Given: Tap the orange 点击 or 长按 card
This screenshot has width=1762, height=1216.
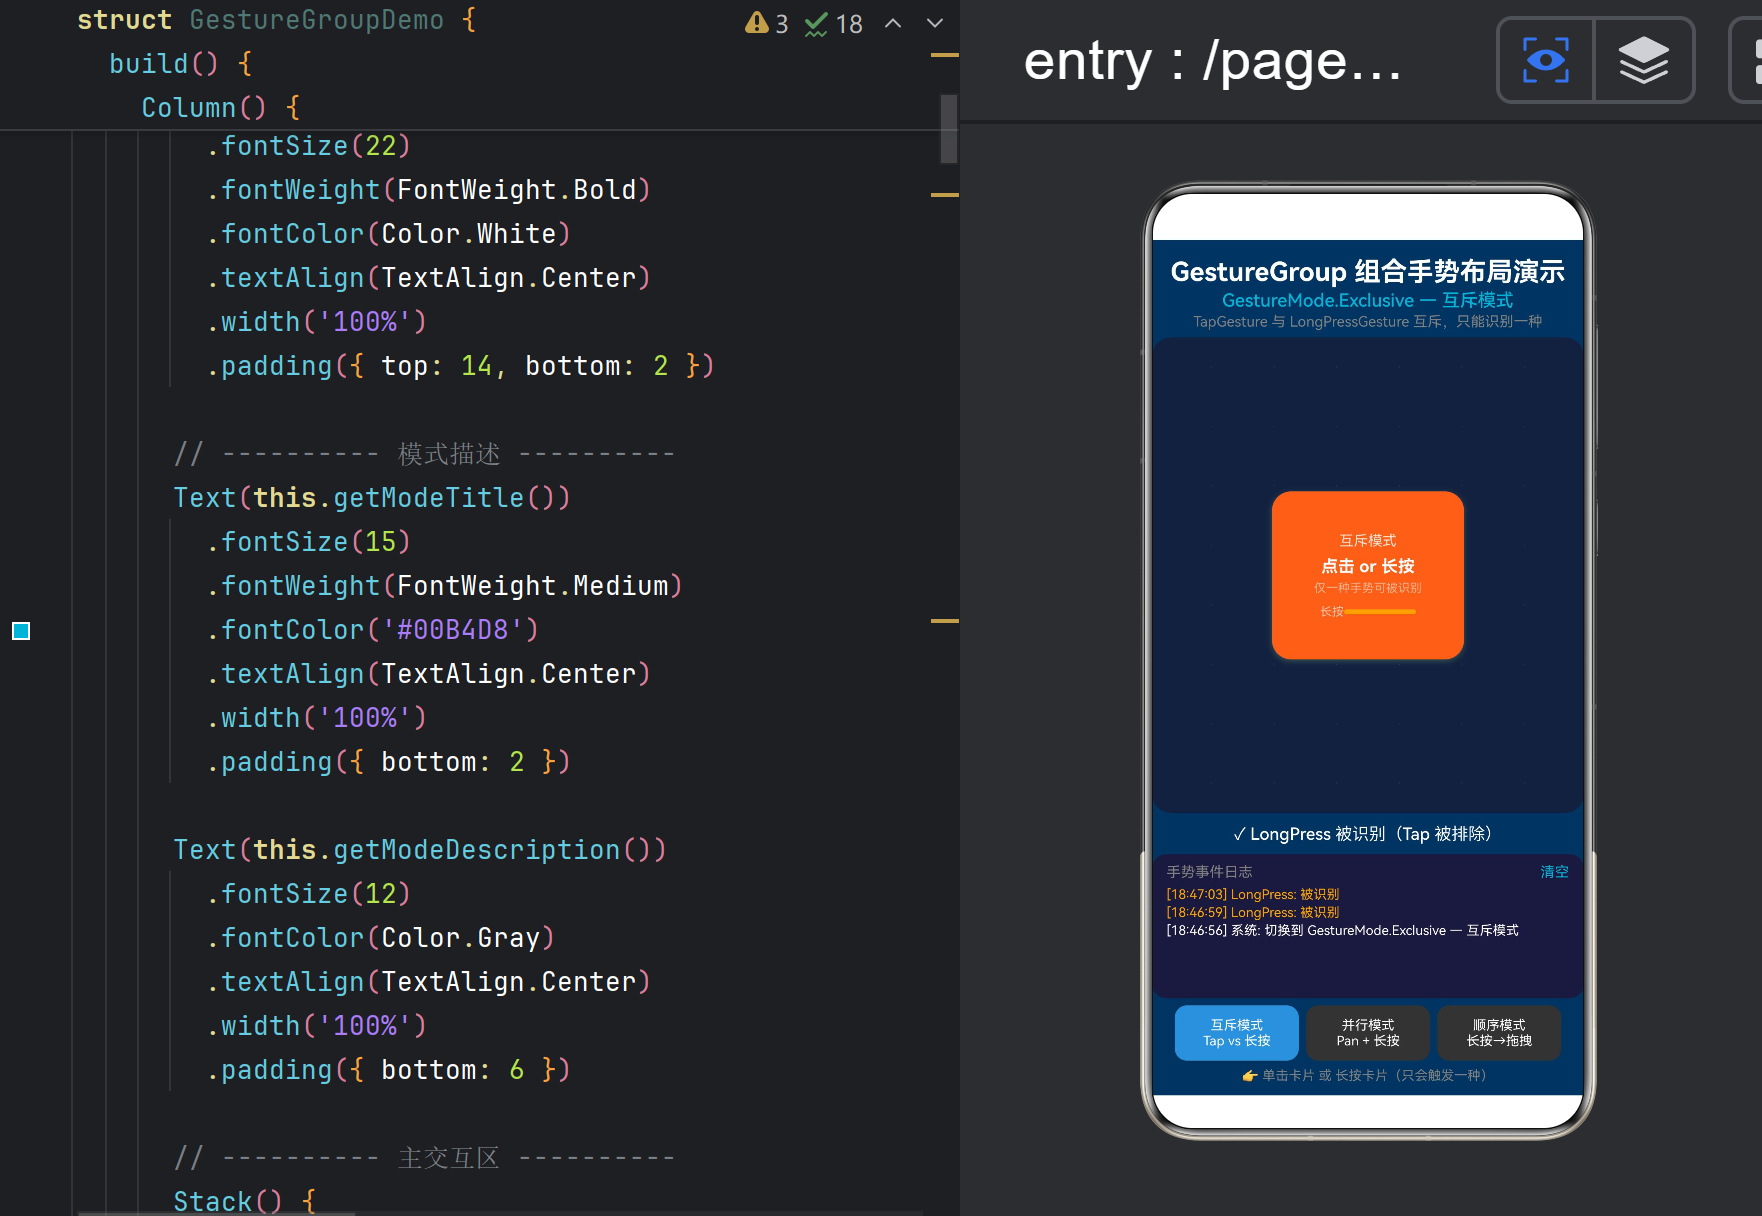Looking at the screenshot, I should 1367,574.
